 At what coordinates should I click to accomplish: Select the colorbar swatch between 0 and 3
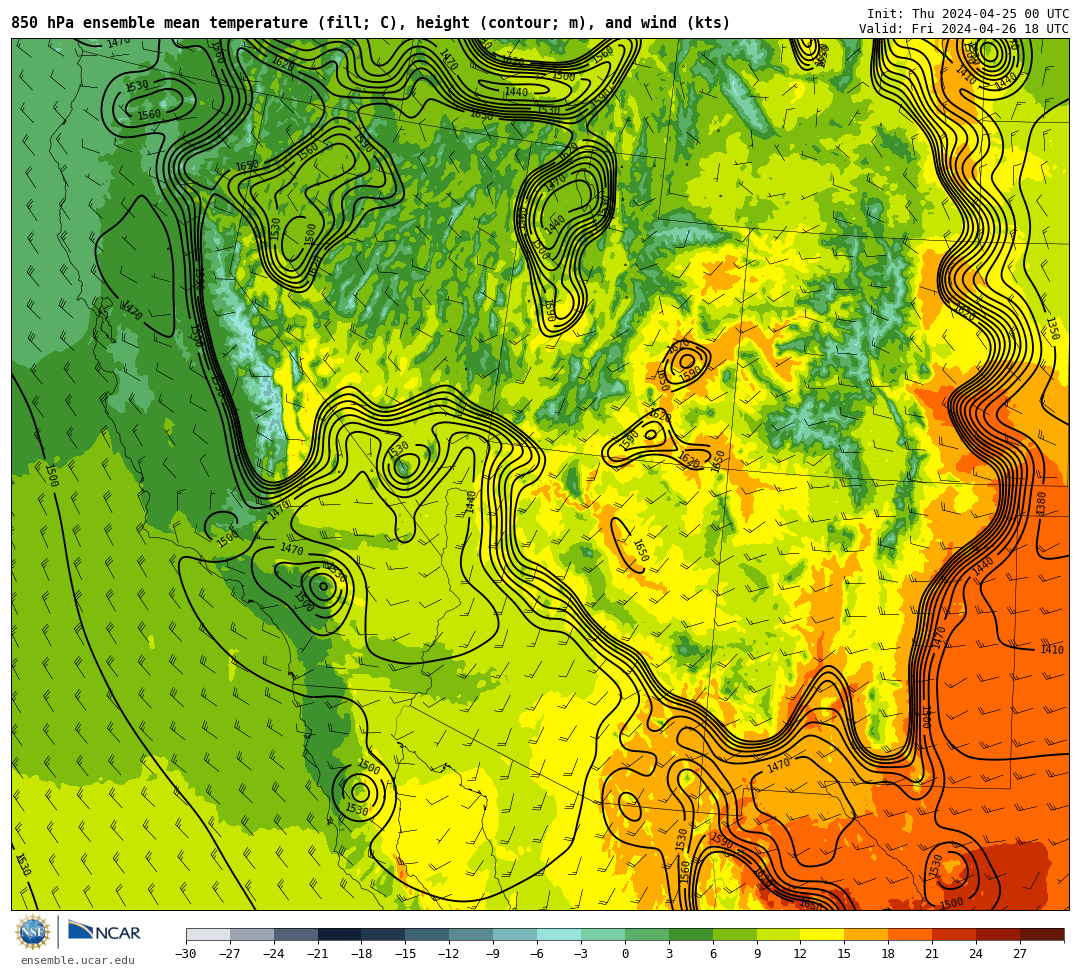pyautogui.click(x=647, y=934)
